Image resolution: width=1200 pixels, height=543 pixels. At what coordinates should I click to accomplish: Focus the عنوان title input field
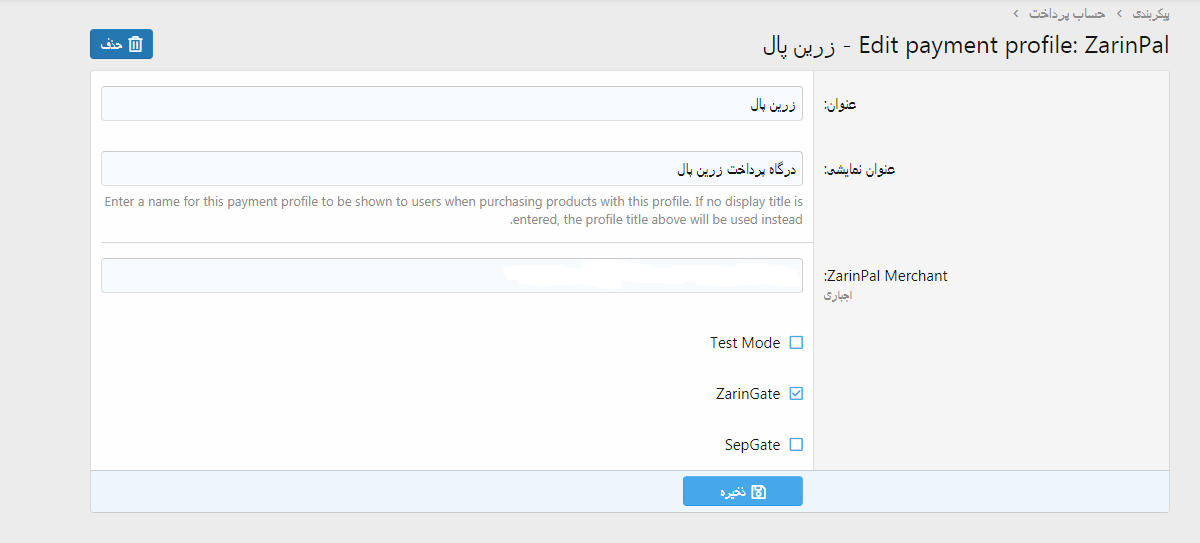pos(451,104)
